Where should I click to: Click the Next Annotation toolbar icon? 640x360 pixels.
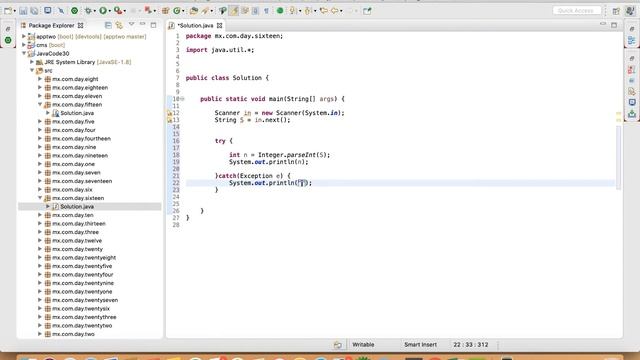pyautogui.click(x=292, y=11)
